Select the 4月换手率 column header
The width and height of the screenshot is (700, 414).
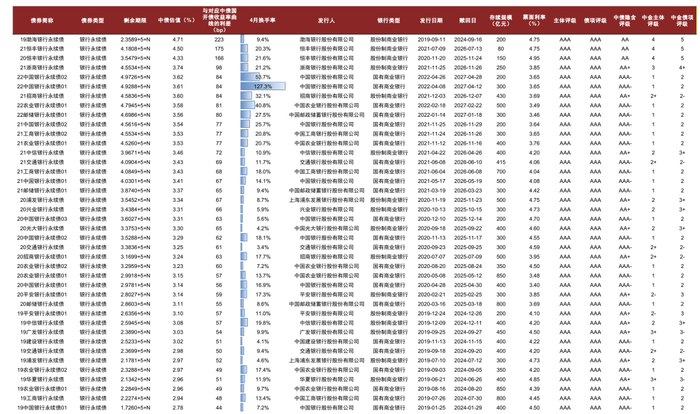262,20
